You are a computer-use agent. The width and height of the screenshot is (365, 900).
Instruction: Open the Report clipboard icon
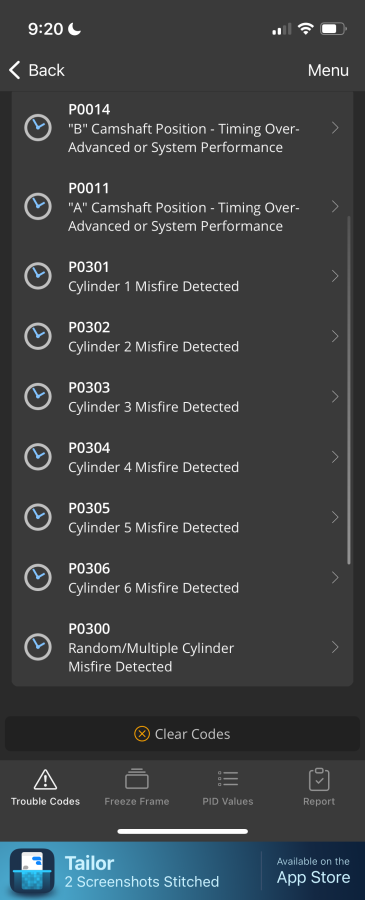(x=319, y=779)
